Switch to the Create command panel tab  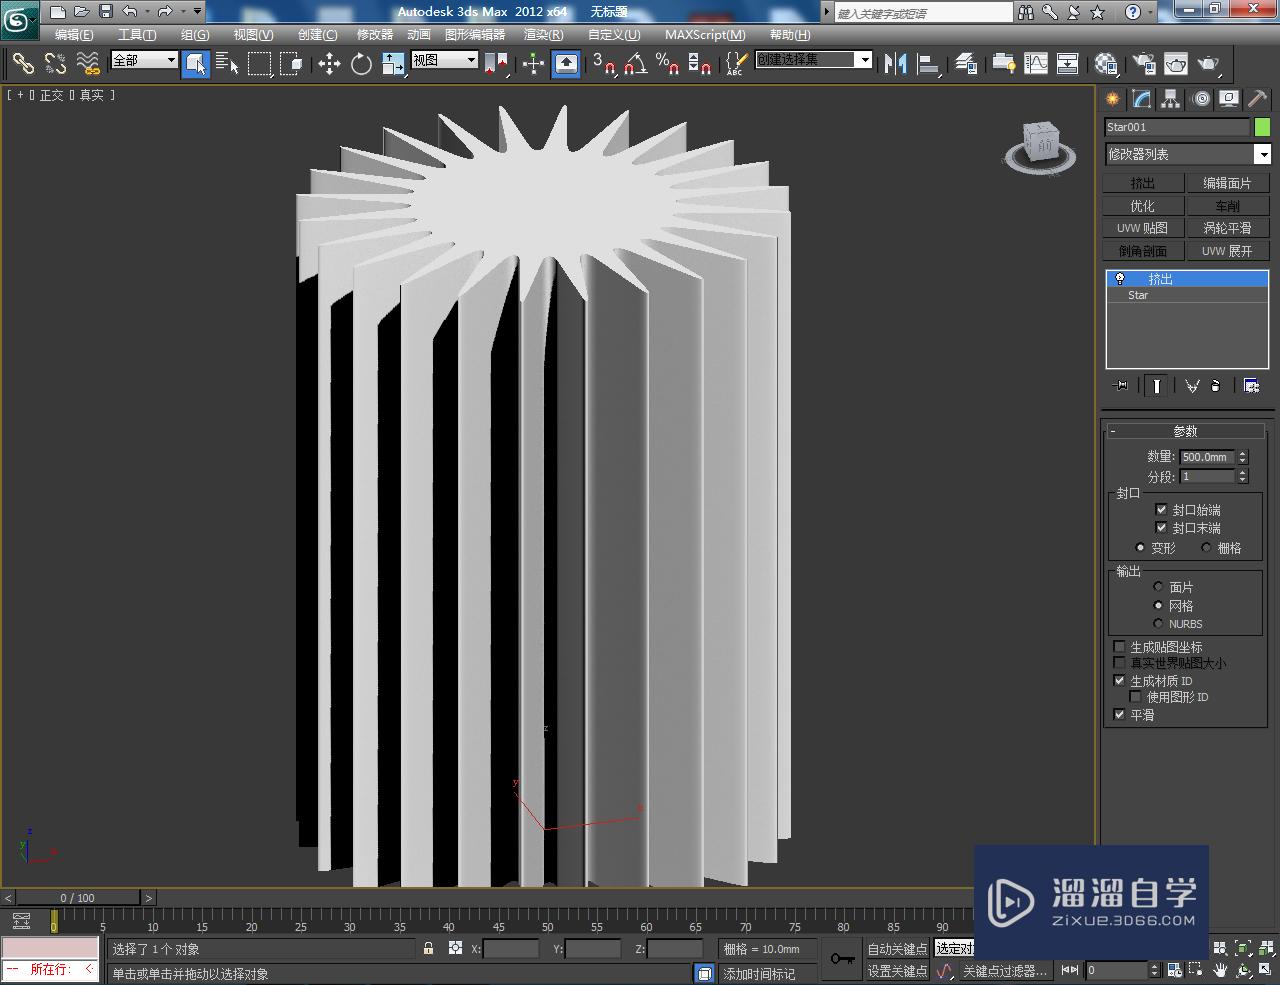pos(1112,99)
